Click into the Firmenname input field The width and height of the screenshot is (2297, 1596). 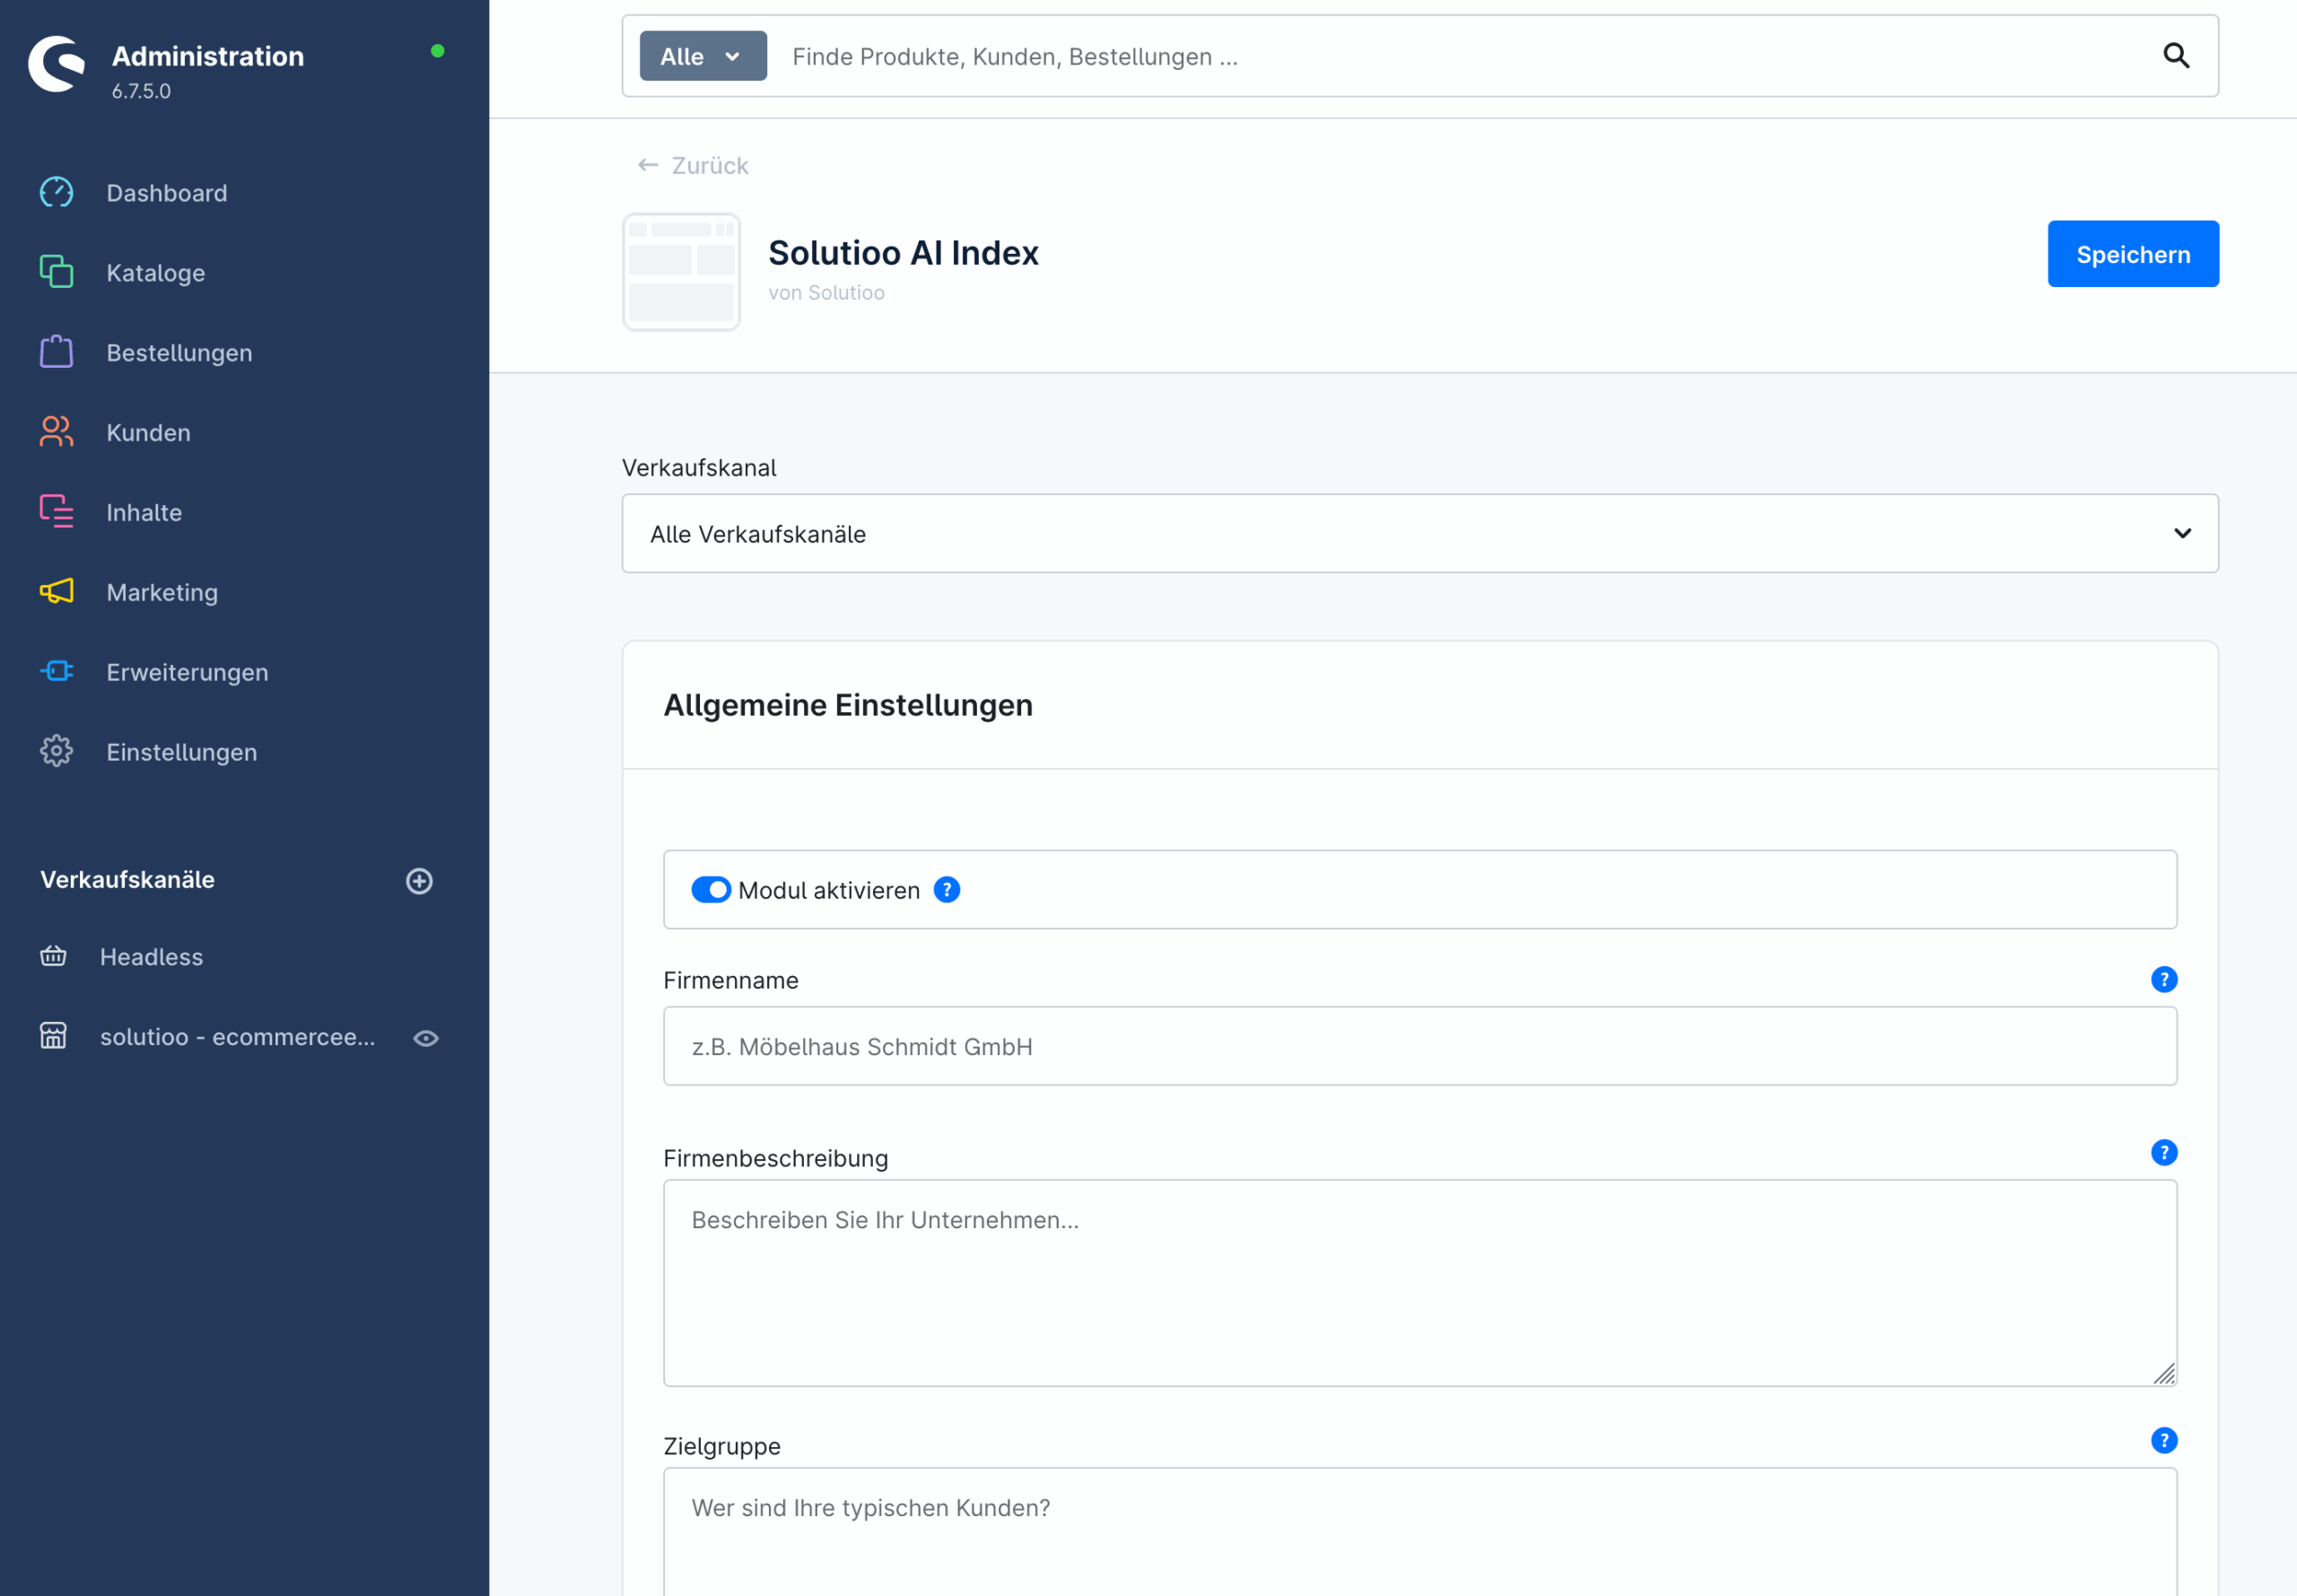pos(1420,1046)
